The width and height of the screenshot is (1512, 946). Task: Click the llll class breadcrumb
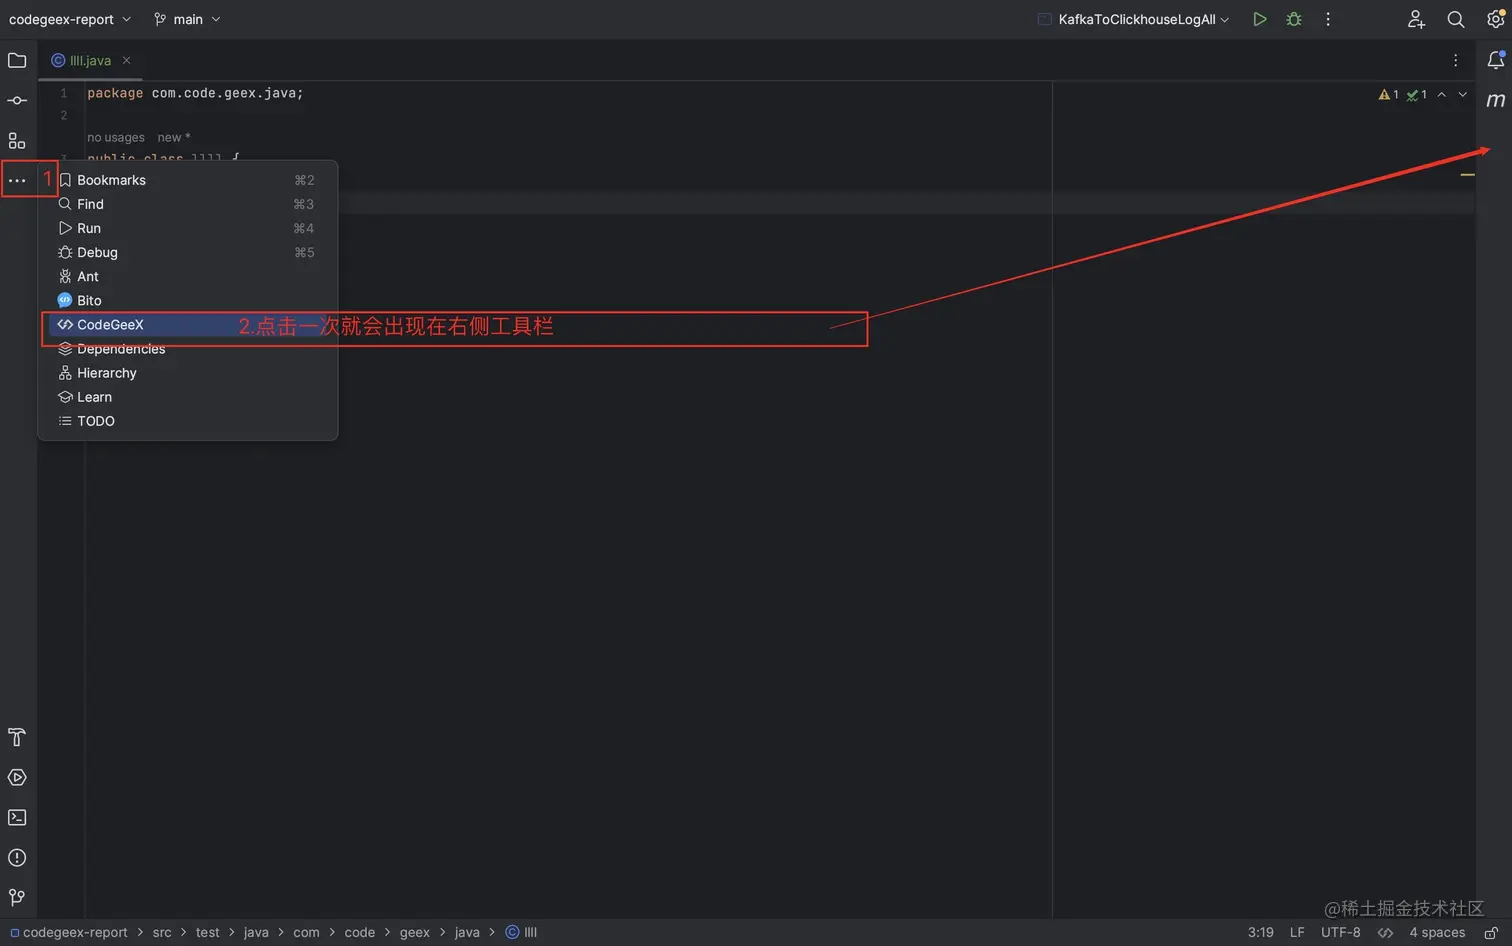pyautogui.click(x=521, y=932)
